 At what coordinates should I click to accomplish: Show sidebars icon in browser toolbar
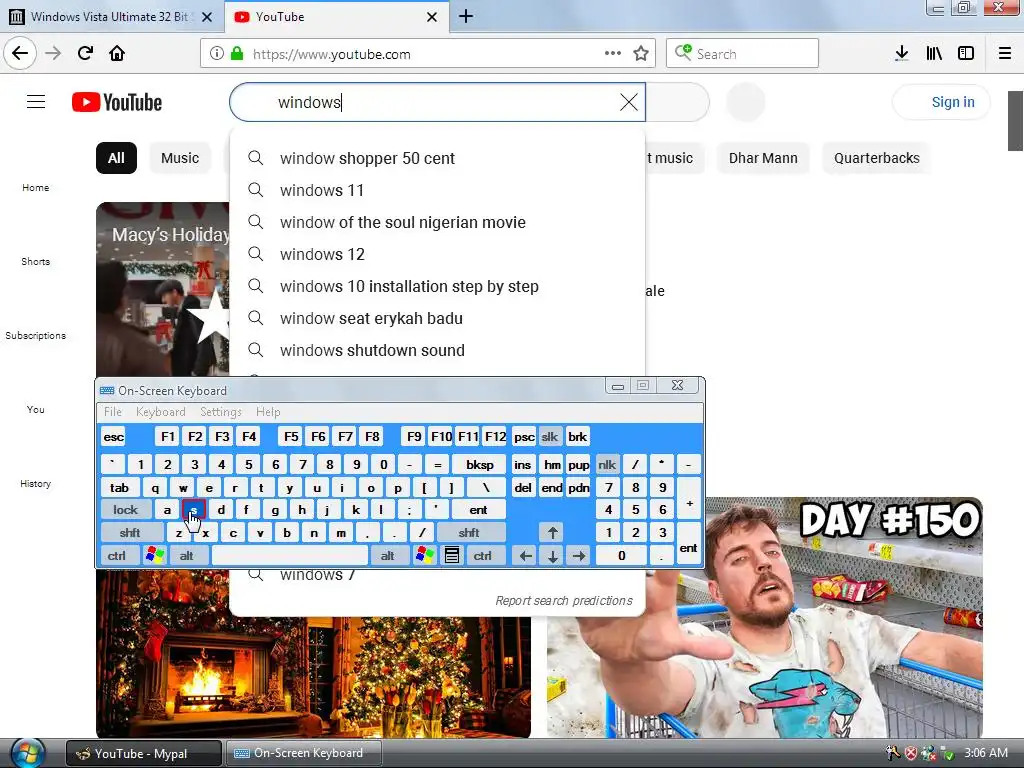click(966, 54)
